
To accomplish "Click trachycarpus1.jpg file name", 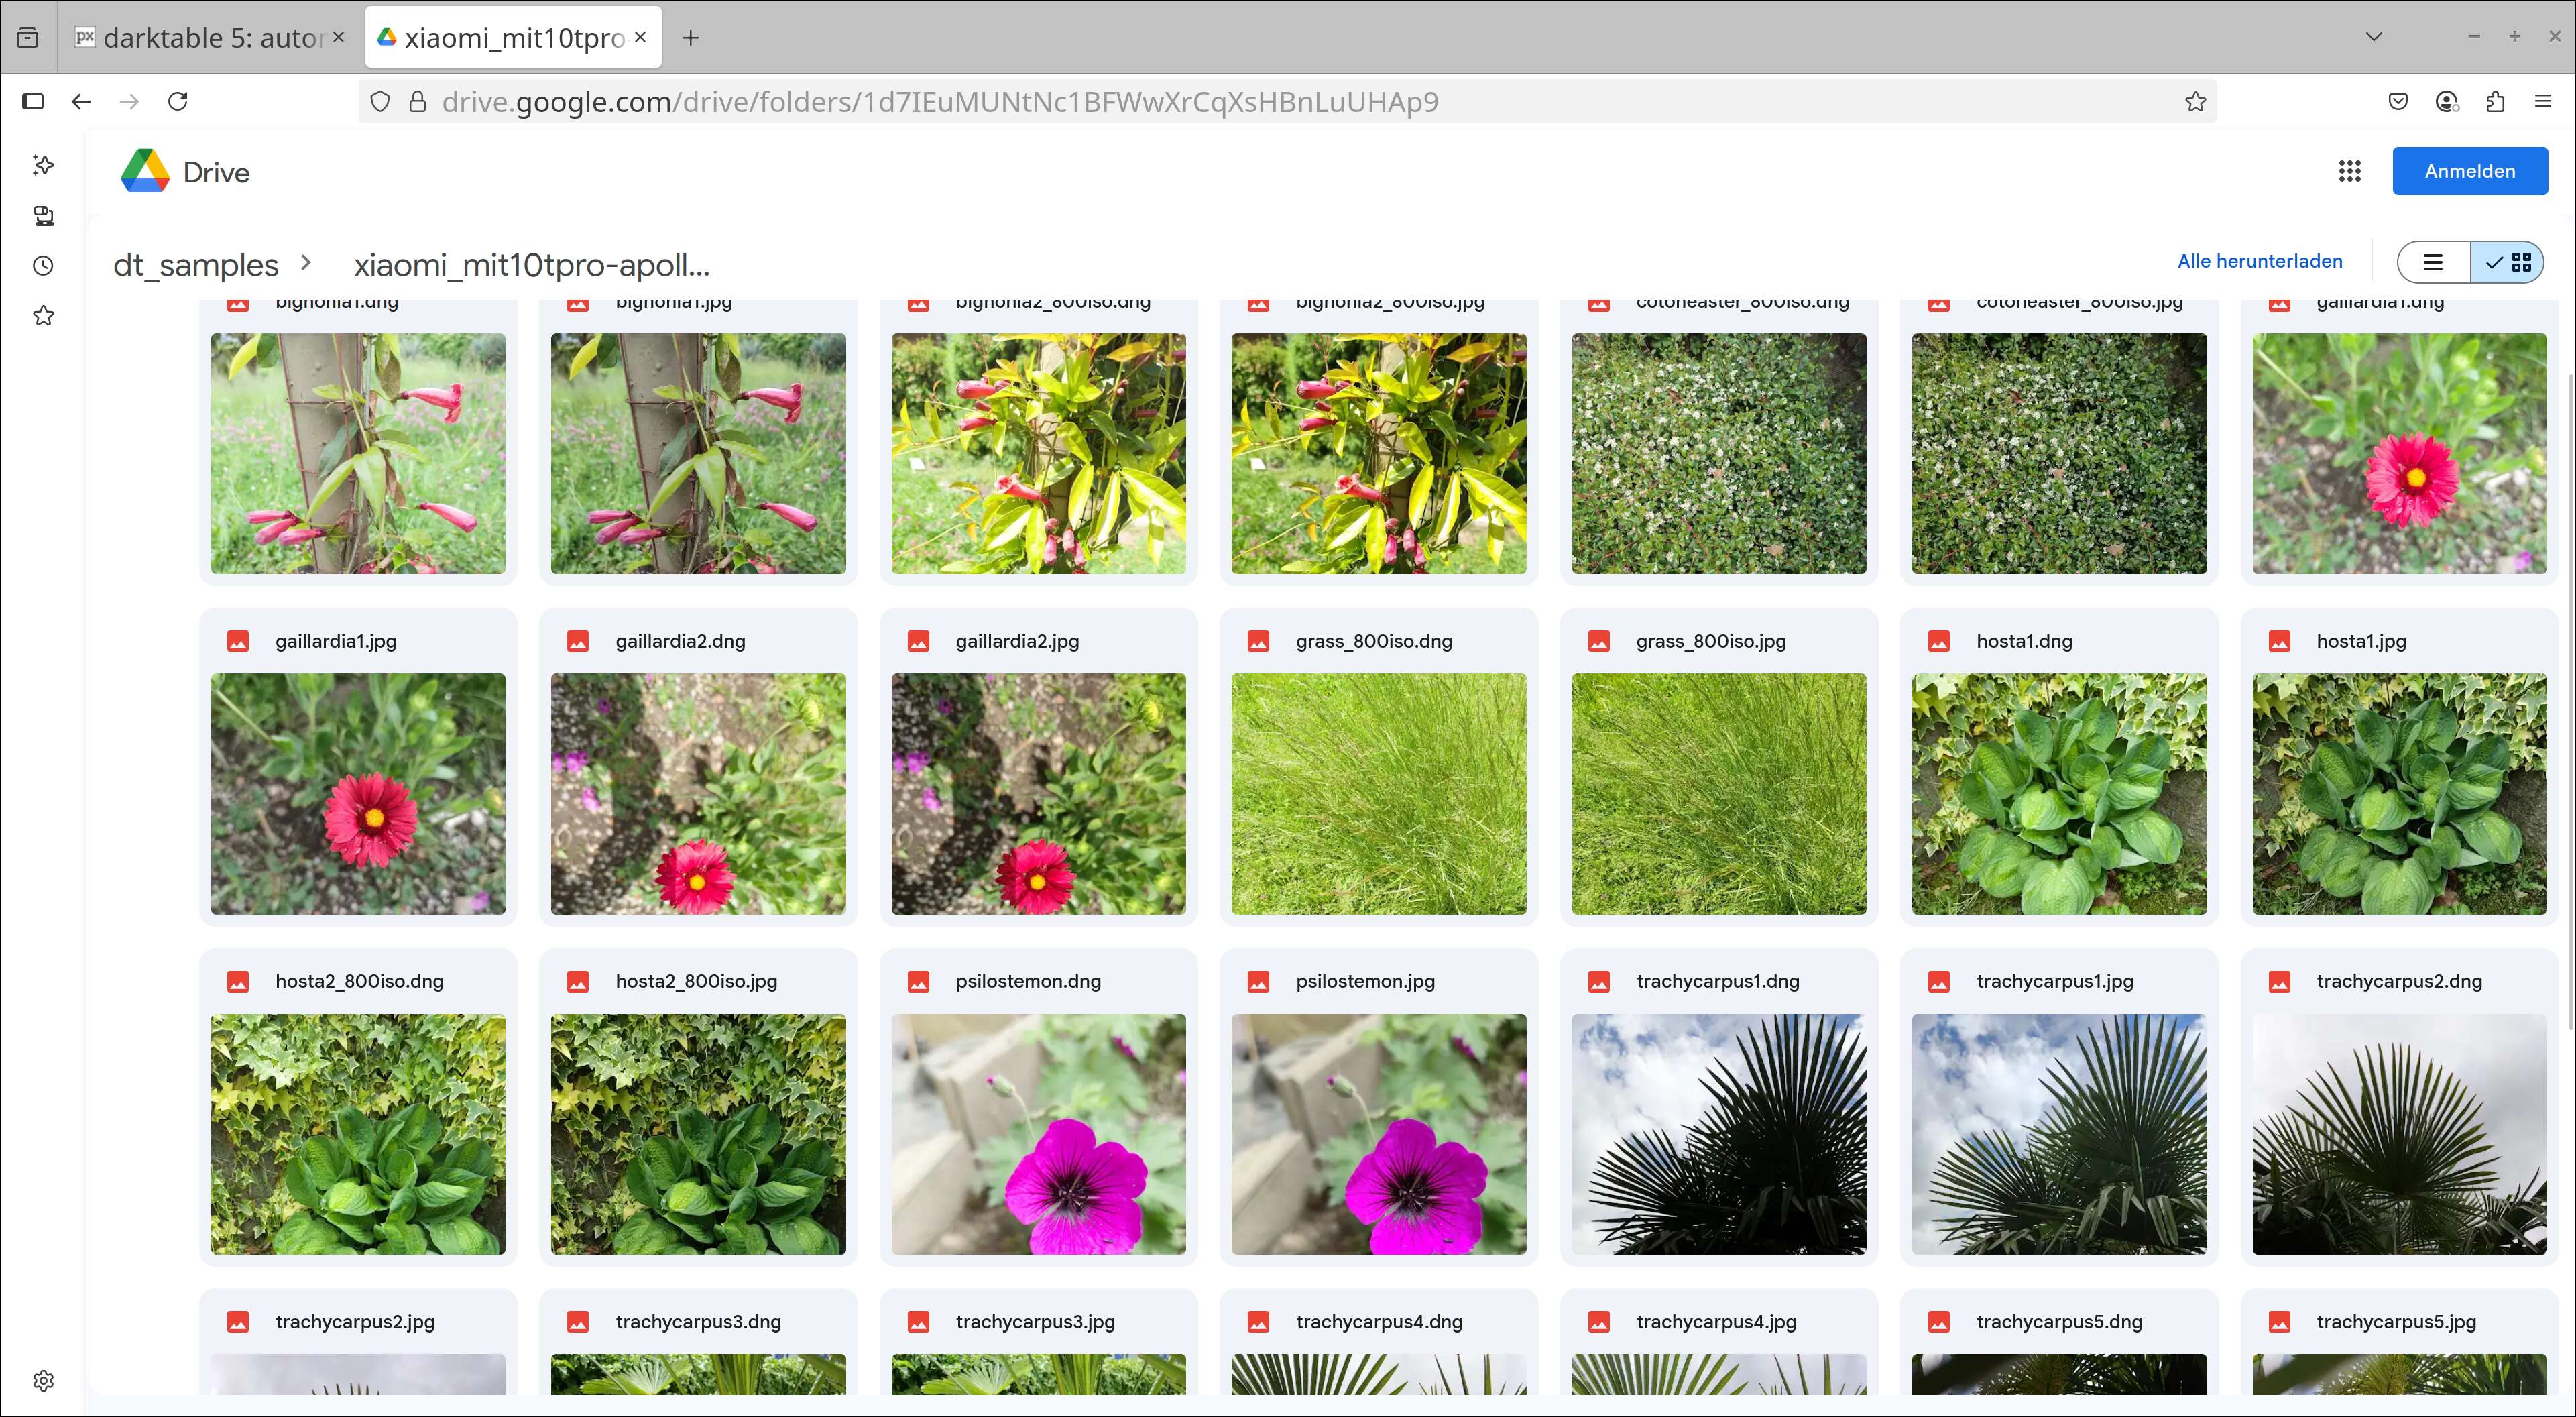I will click(x=2055, y=981).
